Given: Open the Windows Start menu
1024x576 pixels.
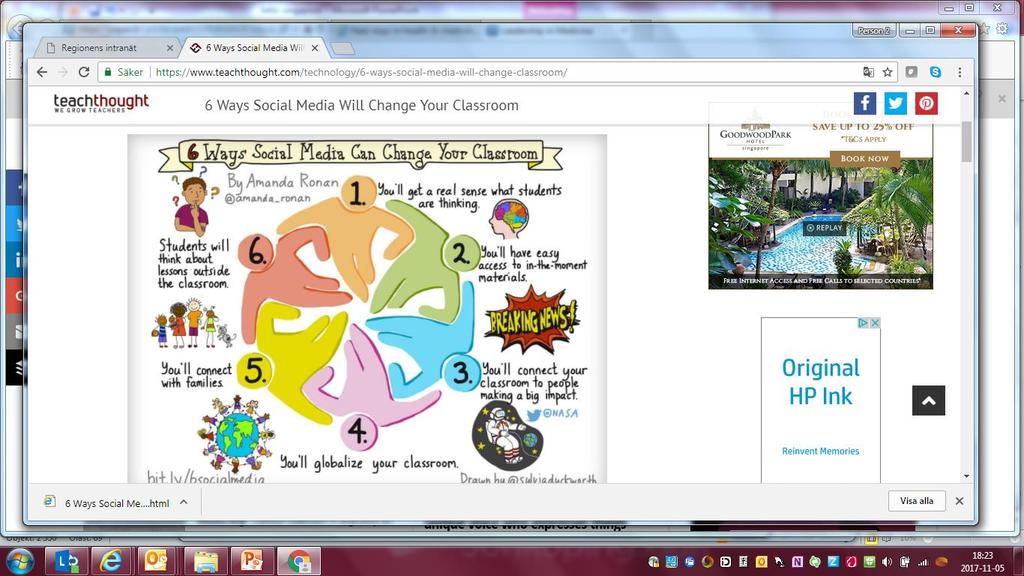Looking at the screenshot, I should 20,562.
